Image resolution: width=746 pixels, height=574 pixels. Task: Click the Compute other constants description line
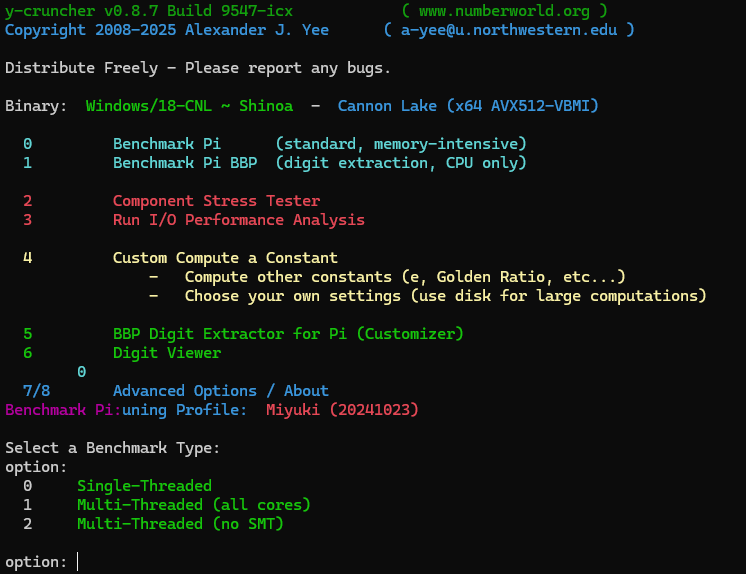pos(405,277)
